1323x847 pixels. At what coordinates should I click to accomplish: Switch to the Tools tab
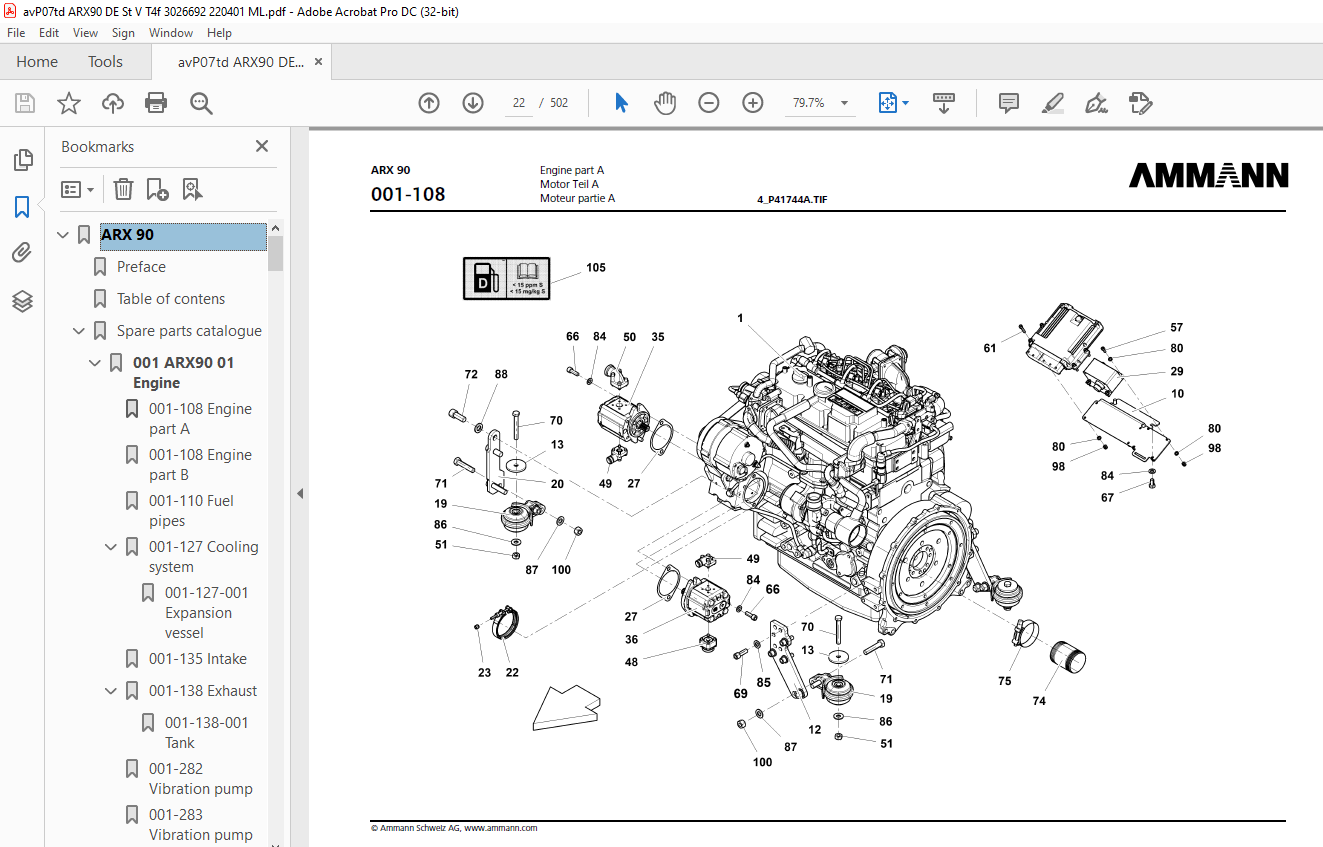click(105, 62)
